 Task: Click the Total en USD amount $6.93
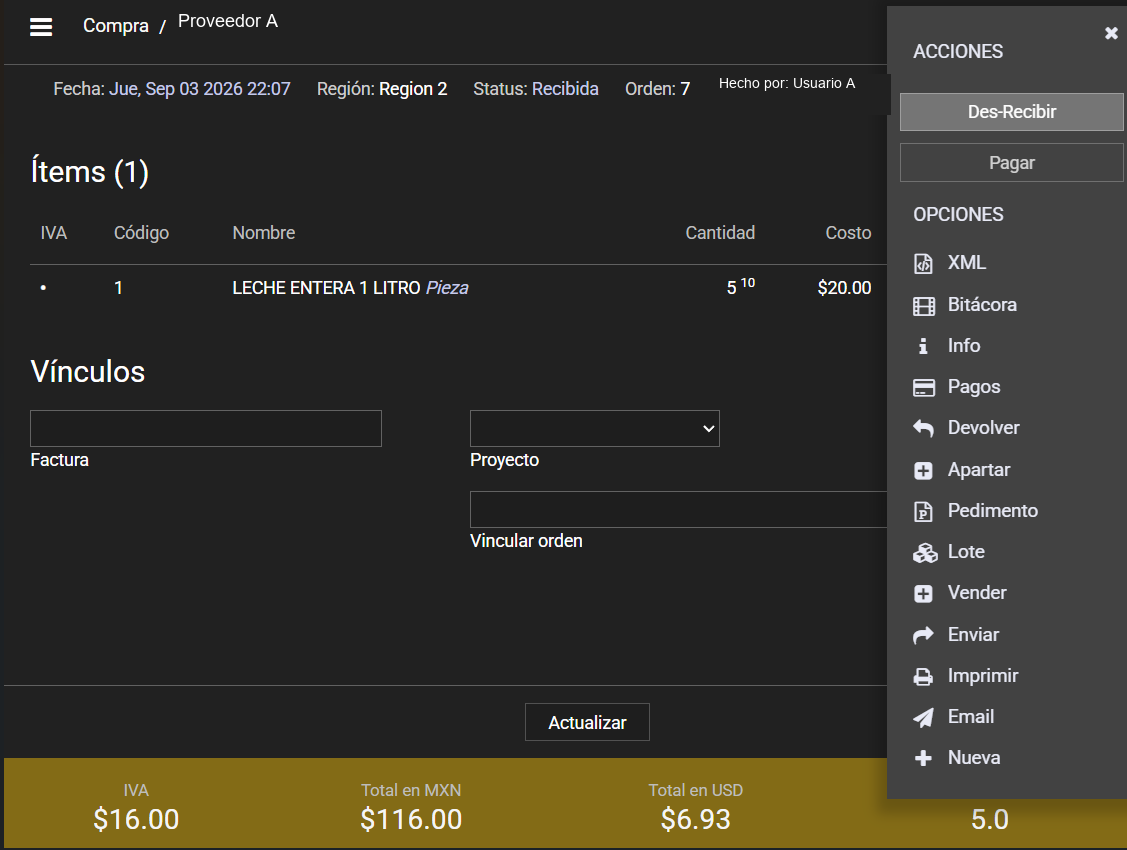696,819
